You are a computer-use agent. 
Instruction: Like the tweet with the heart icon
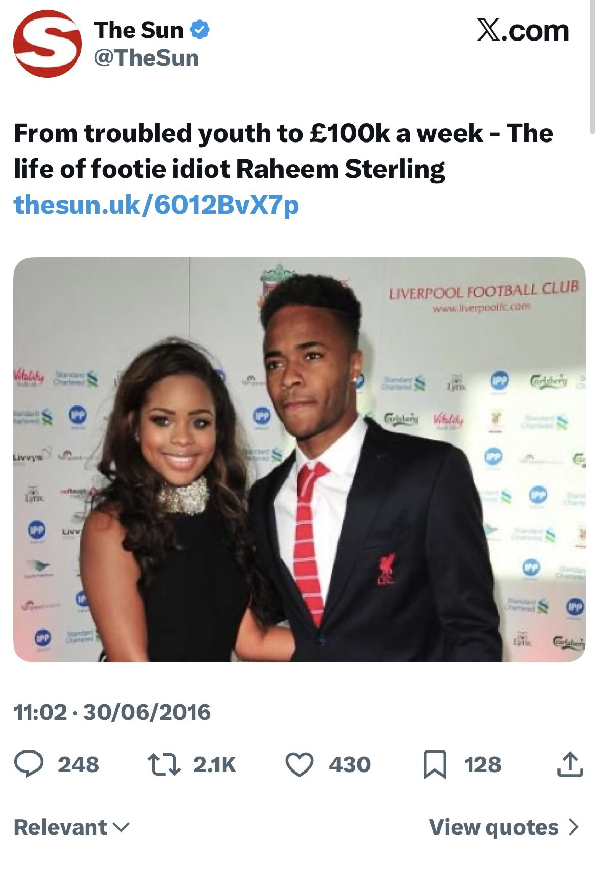point(299,764)
